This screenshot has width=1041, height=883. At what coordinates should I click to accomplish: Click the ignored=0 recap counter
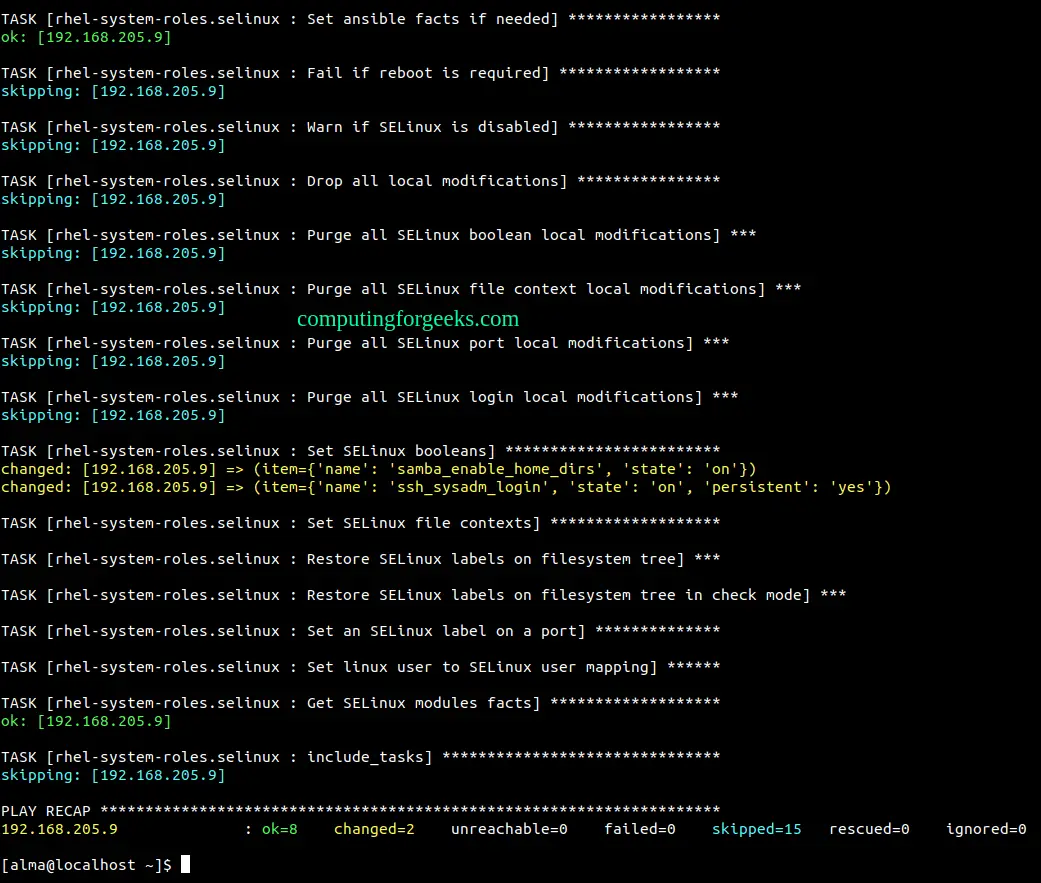point(985,828)
